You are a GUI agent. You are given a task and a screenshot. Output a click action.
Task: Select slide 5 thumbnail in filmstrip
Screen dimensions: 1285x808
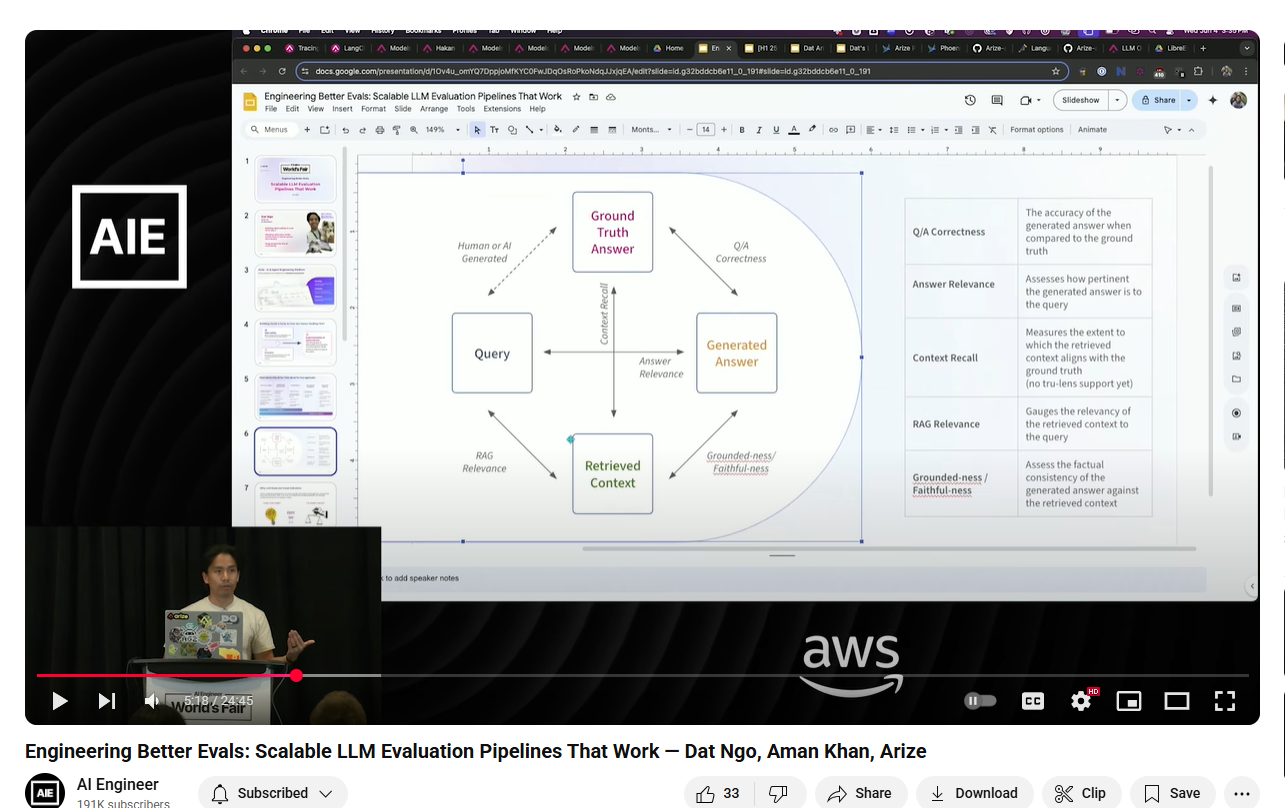295,396
